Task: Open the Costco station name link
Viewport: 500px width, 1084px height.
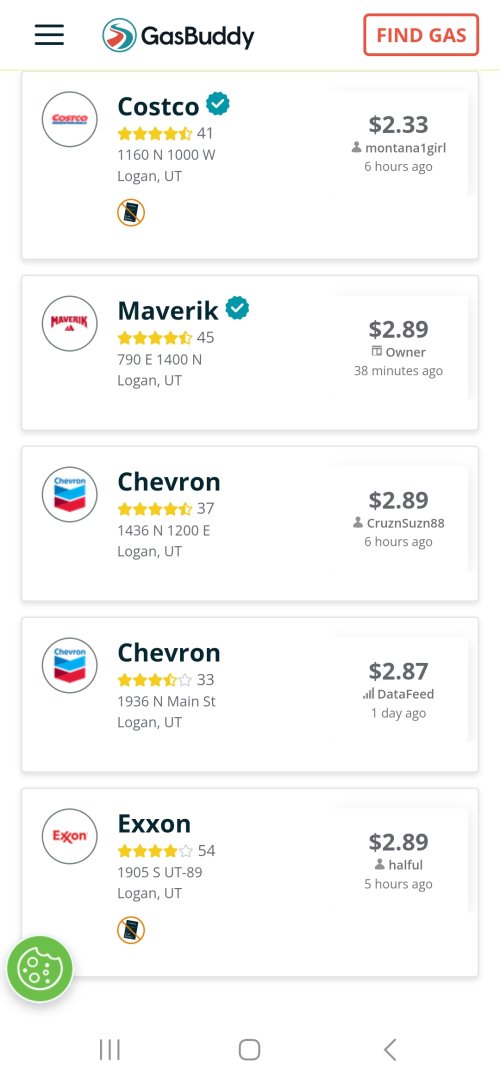Action: tap(158, 106)
